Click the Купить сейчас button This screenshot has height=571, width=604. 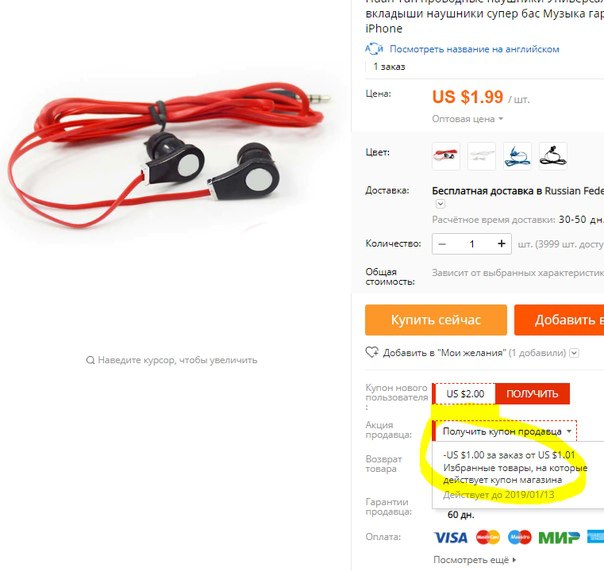click(x=436, y=320)
